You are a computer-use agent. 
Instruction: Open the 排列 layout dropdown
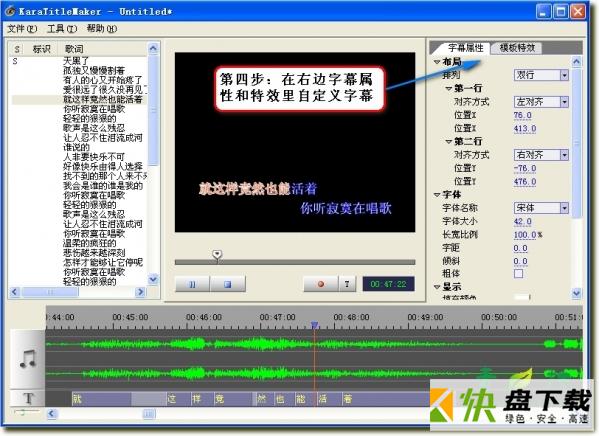coord(541,75)
